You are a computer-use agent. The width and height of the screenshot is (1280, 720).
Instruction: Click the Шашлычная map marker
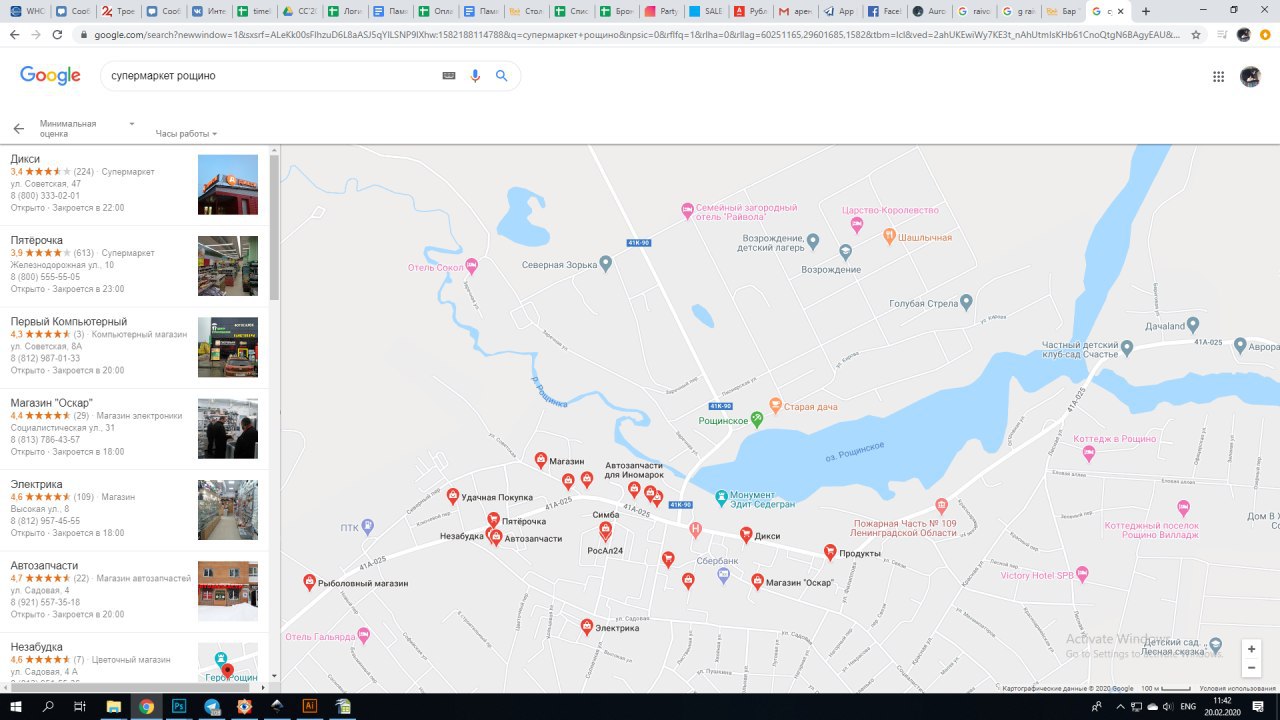point(889,237)
